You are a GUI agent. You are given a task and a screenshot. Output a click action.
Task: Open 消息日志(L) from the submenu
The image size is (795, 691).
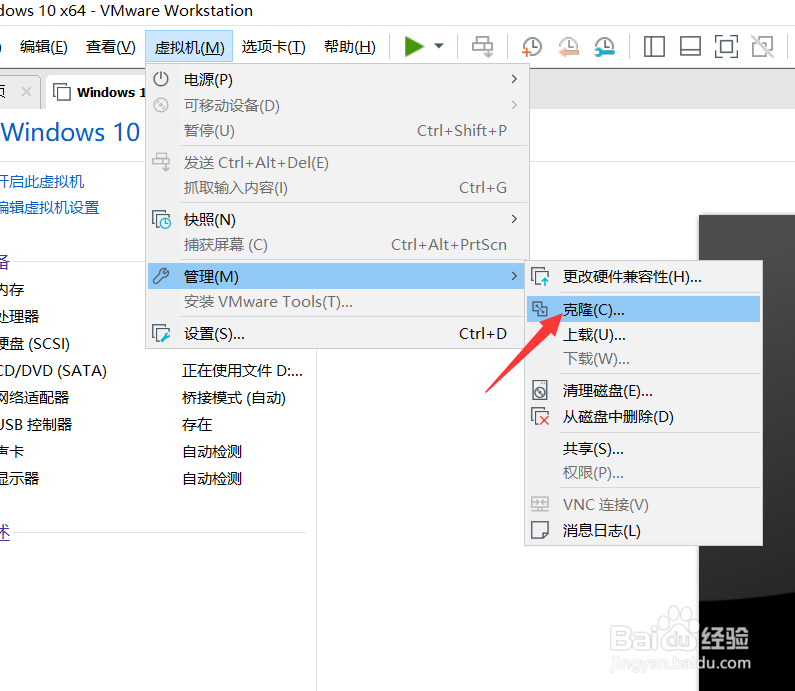[643, 531]
